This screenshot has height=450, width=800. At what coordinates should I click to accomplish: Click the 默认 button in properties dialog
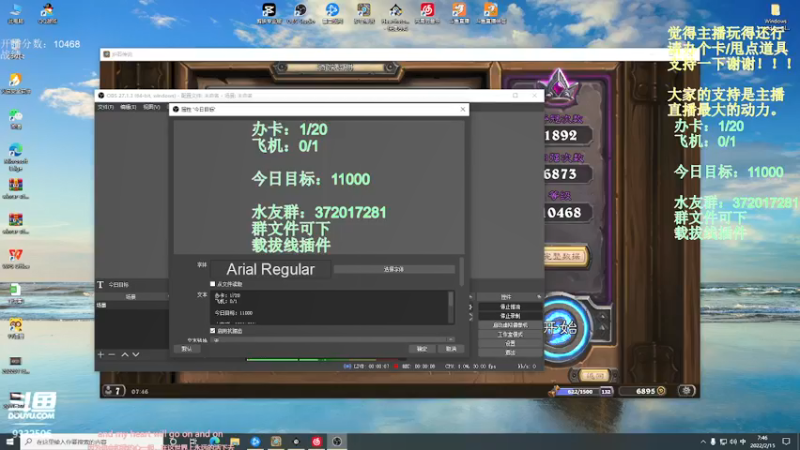click(187, 349)
